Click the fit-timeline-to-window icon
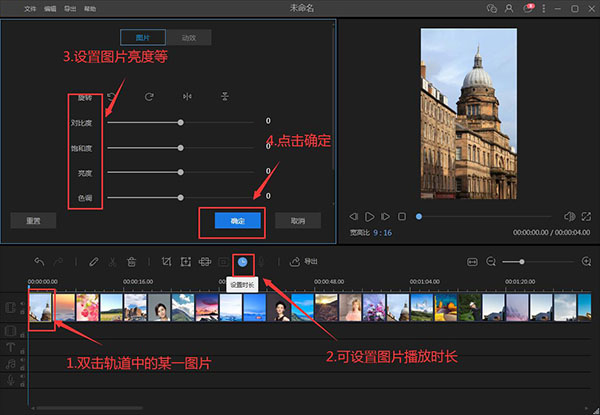This screenshot has width=600, height=415. 473,262
